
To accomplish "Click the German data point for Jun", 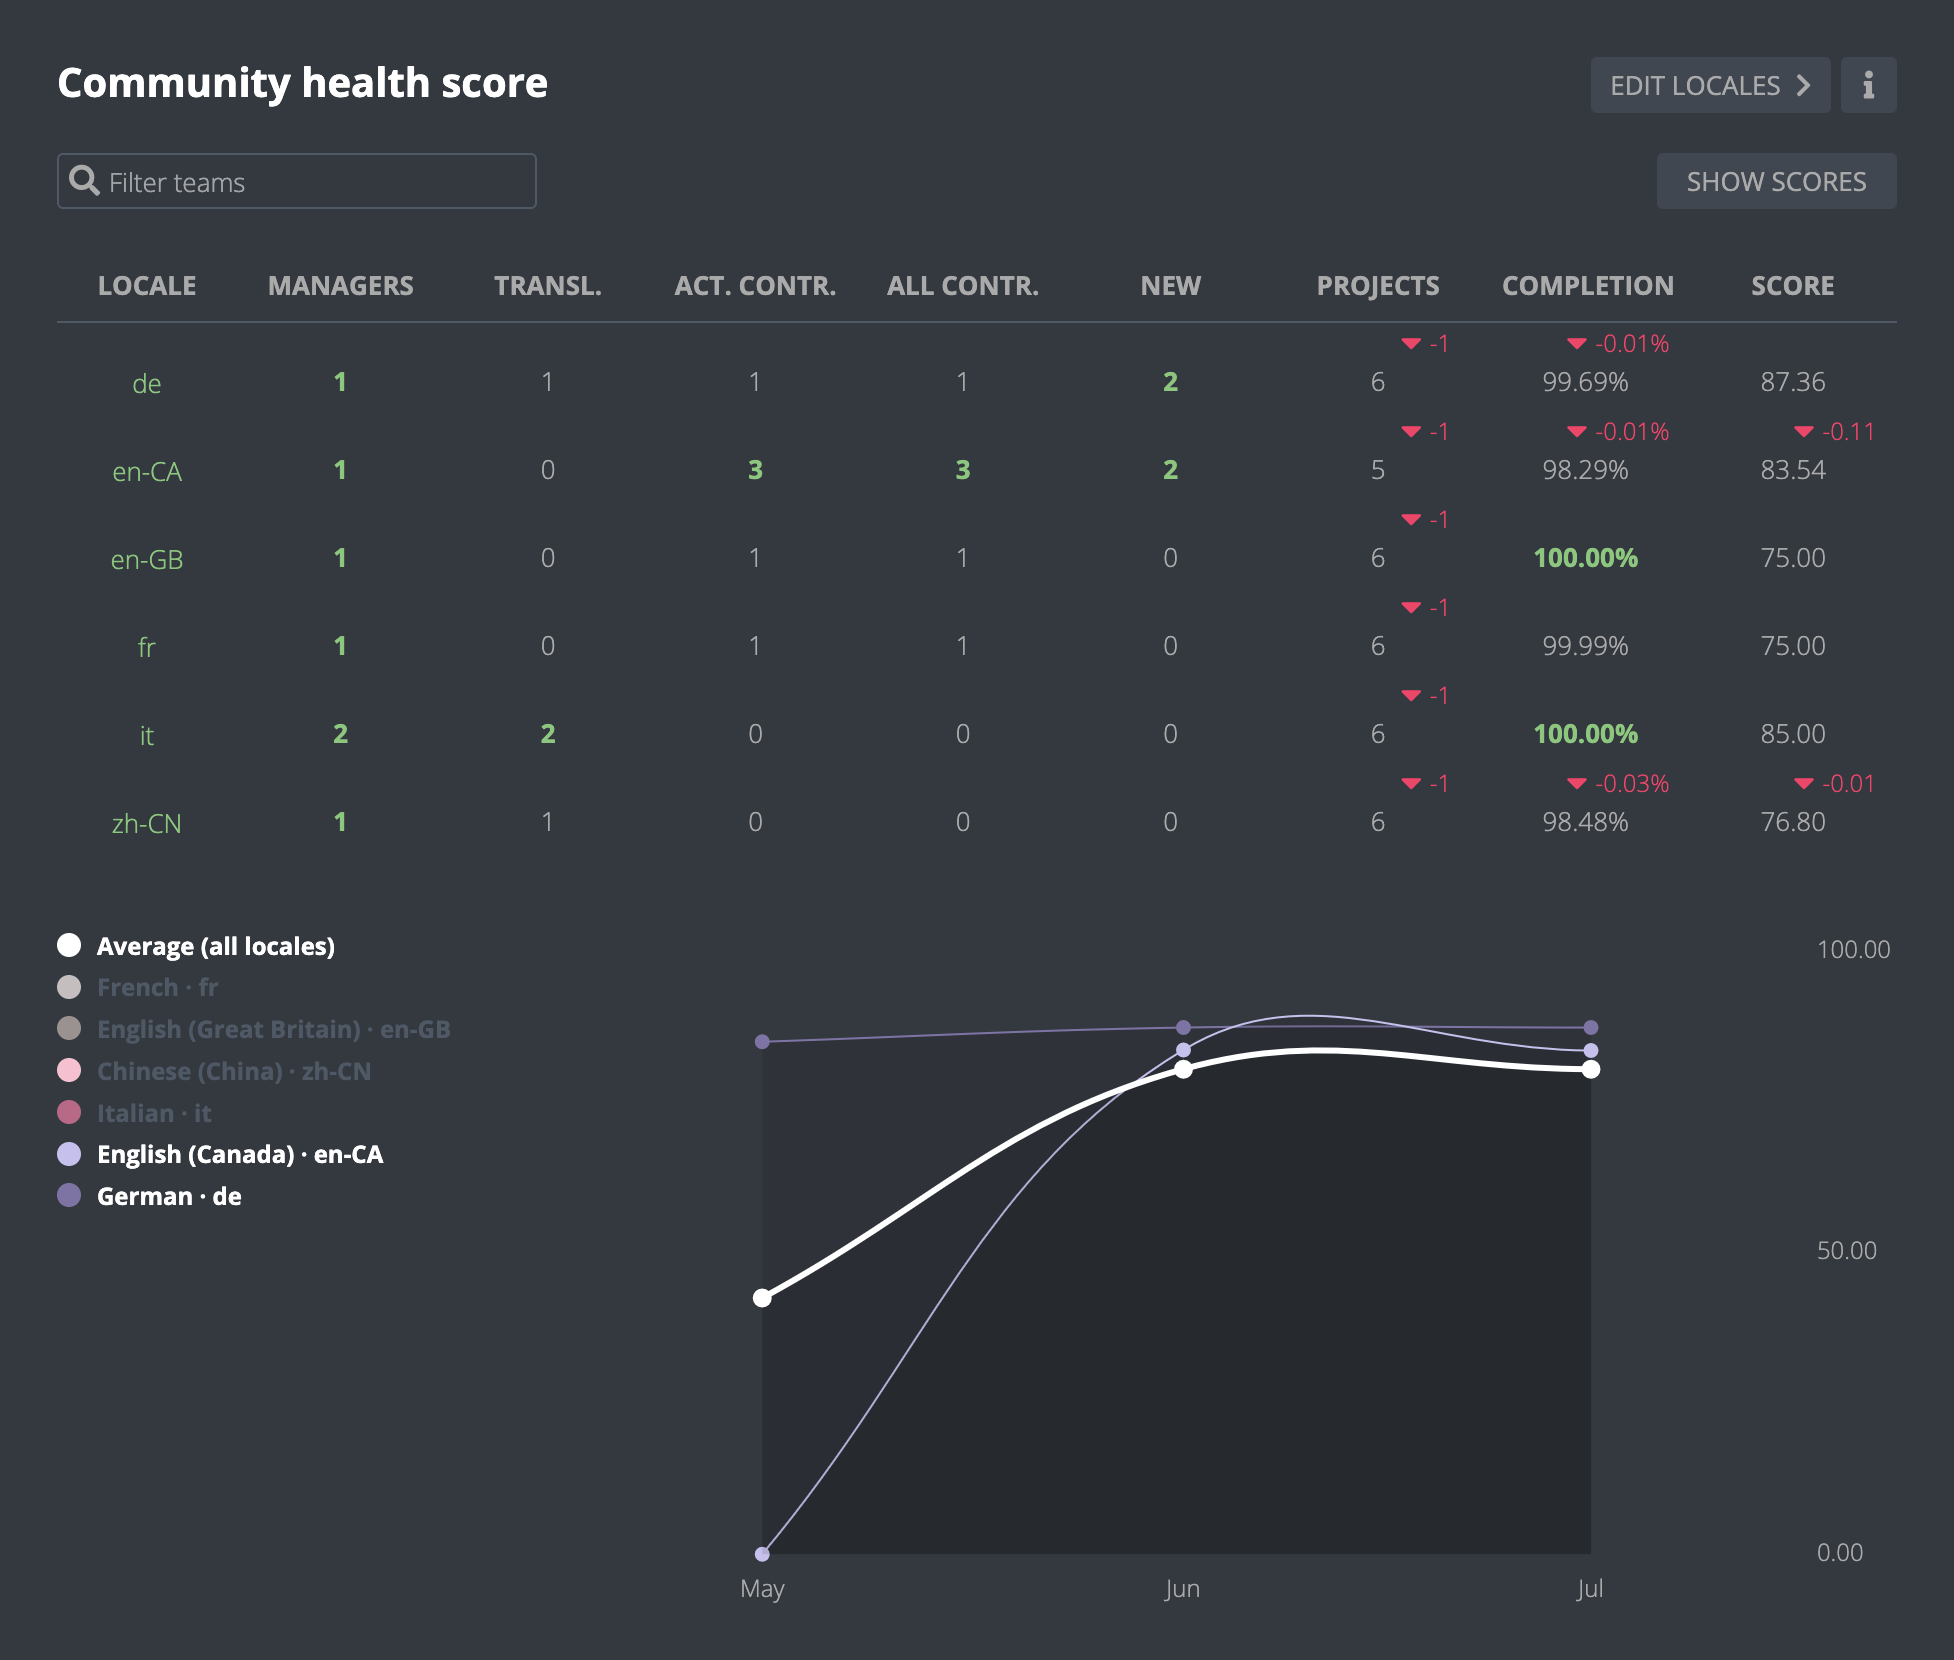I will pos(1183,1028).
